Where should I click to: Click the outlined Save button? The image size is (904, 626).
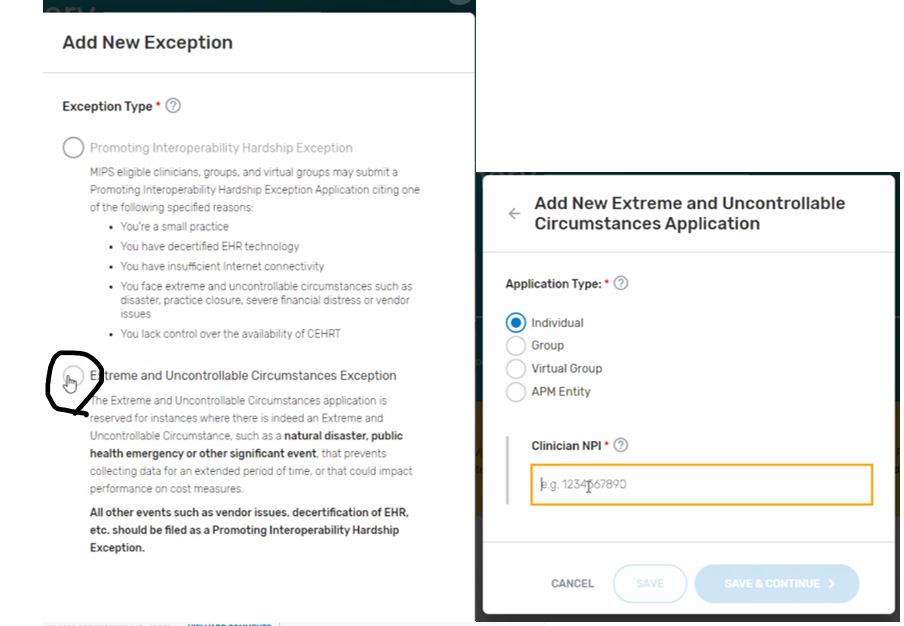pyautogui.click(x=650, y=583)
